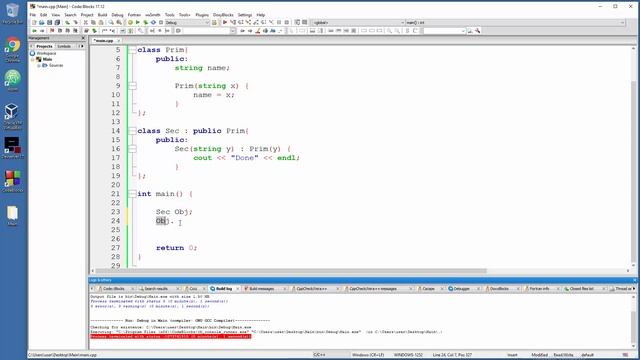This screenshot has height=360, width=640.
Task: Click the Abort build icon
Action: (161, 22)
